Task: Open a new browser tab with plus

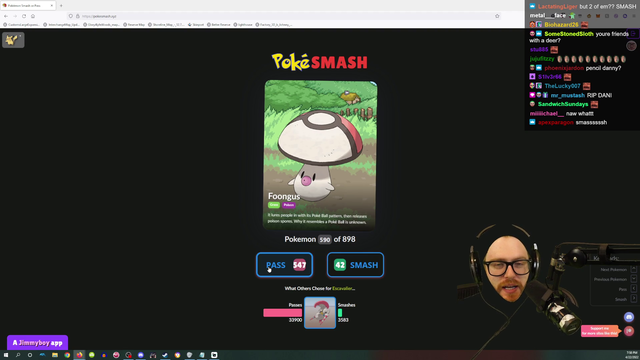Action: coord(61,6)
